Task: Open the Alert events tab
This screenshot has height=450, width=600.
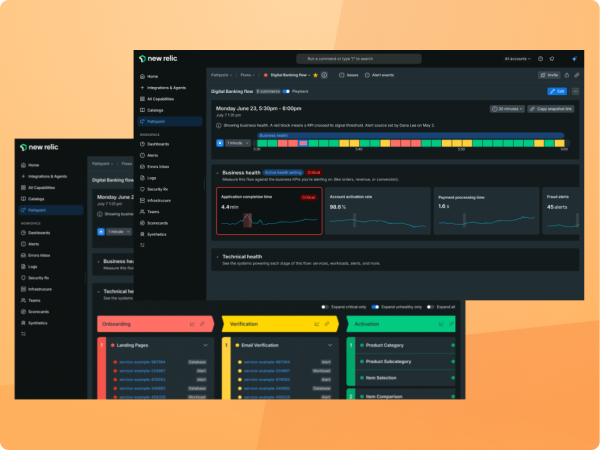Action: 379,75
